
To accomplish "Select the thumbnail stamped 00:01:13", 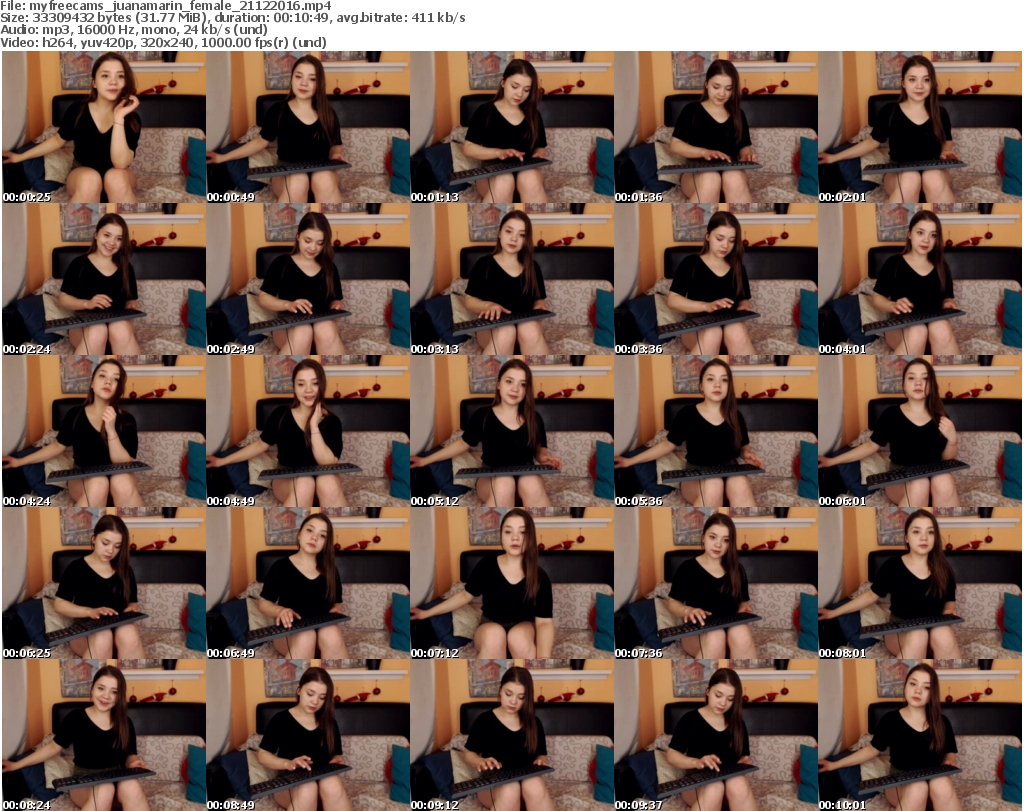I will (x=512, y=127).
